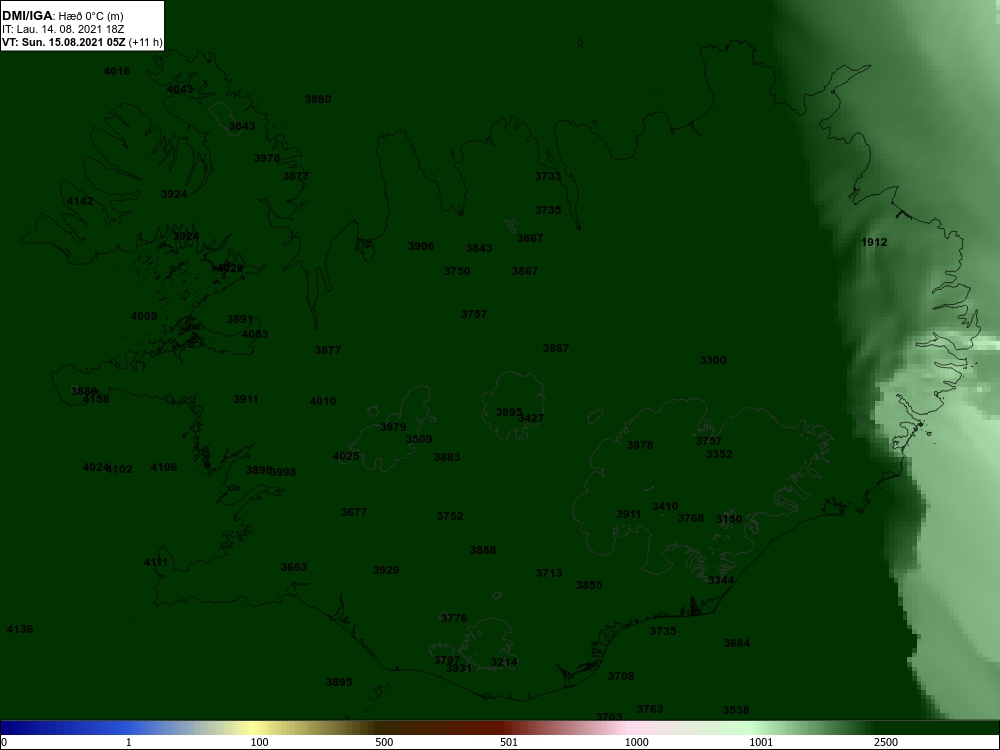Click the 'VT: Sun. 15.08.2021 05Z' valid time
Image resolution: width=1000 pixels, height=750 pixels.
[63, 43]
